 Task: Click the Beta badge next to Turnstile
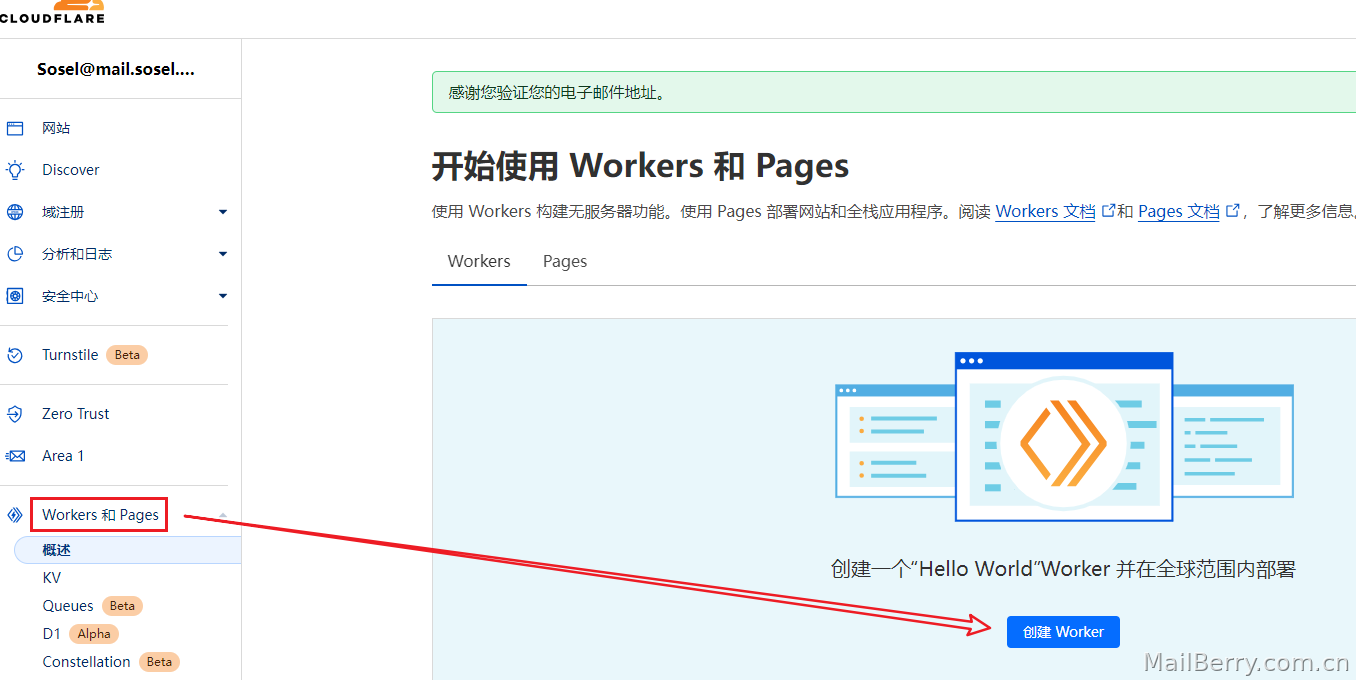coord(127,355)
